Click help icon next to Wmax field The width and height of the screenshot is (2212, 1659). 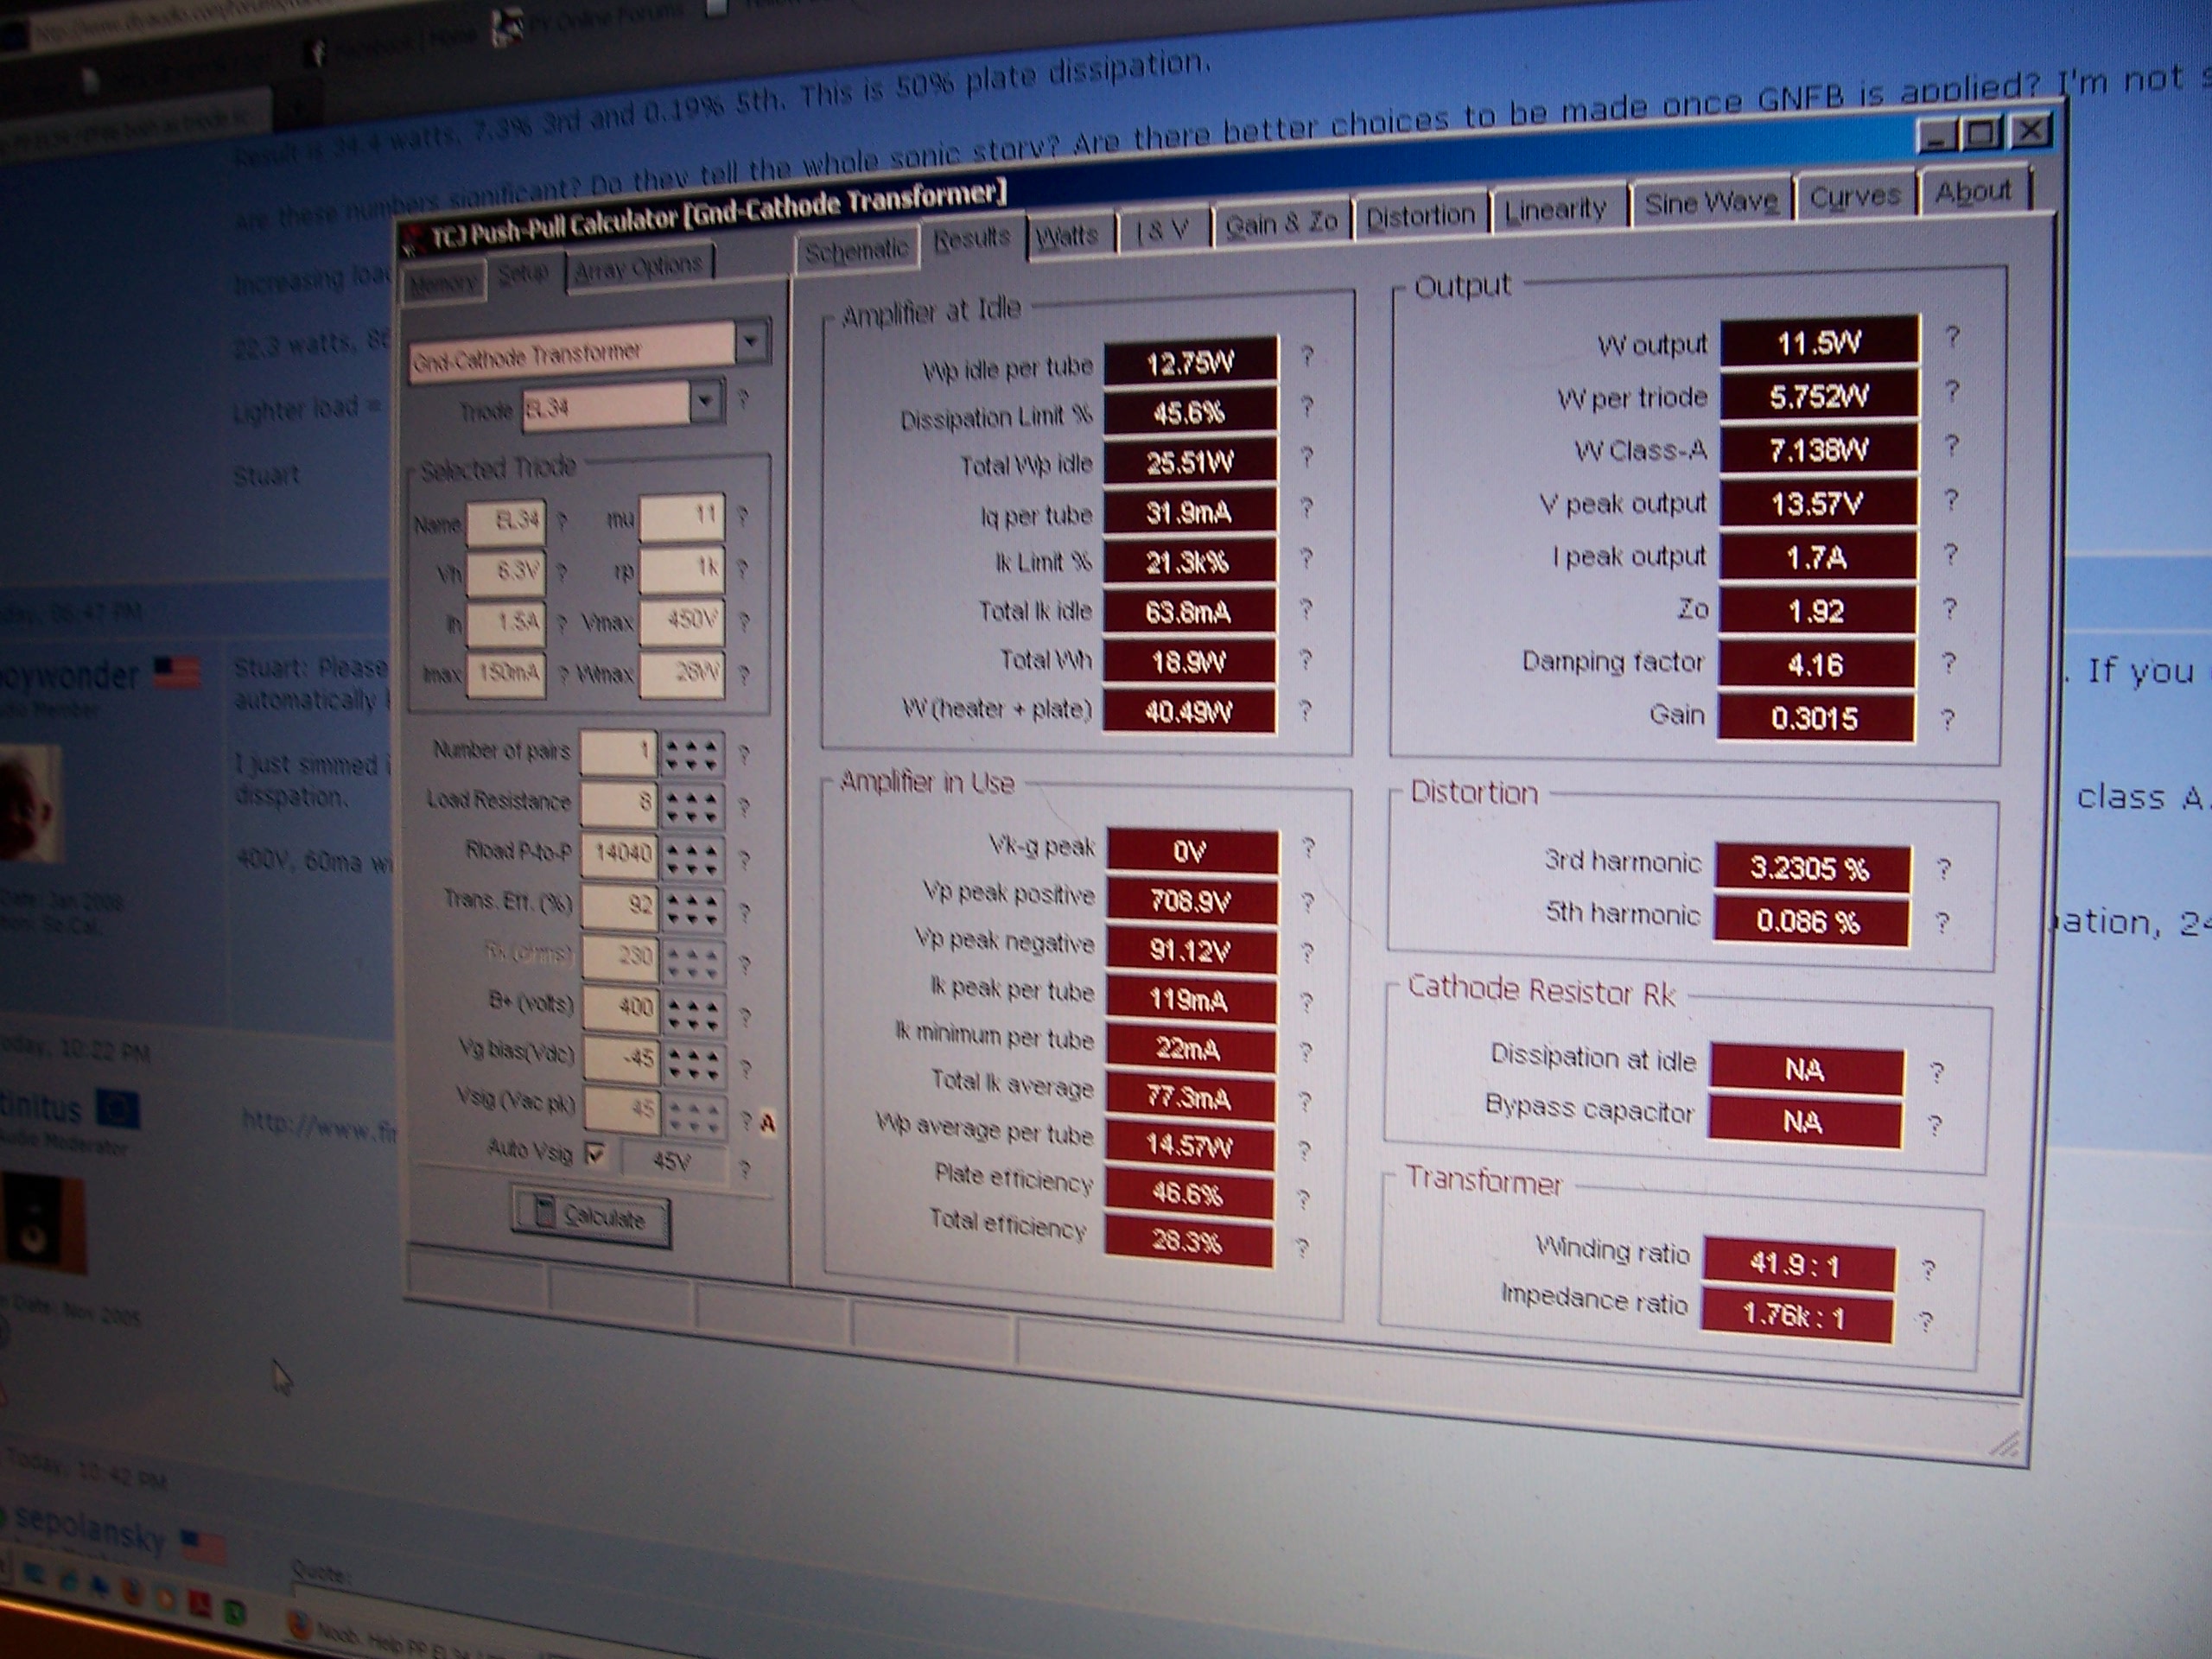pyautogui.click(x=743, y=675)
